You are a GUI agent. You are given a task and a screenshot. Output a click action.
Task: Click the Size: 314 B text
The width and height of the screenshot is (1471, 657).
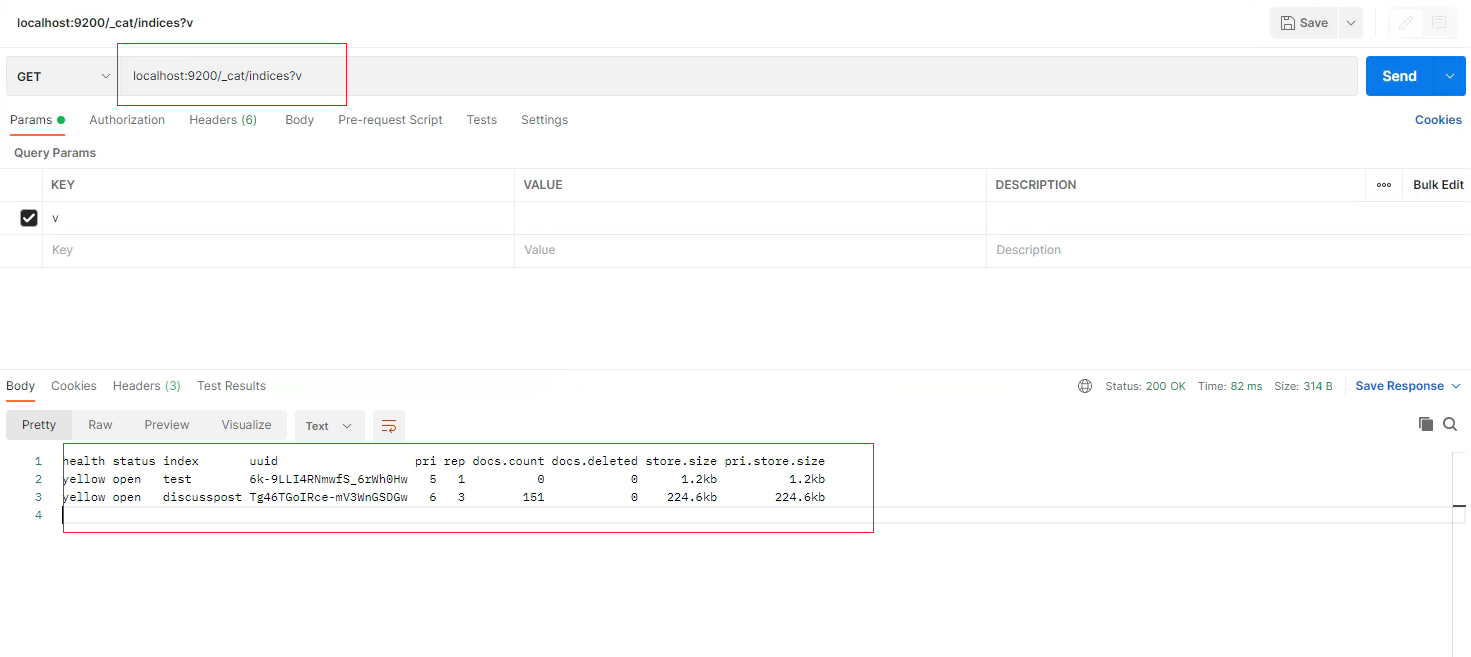coord(1303,386)
